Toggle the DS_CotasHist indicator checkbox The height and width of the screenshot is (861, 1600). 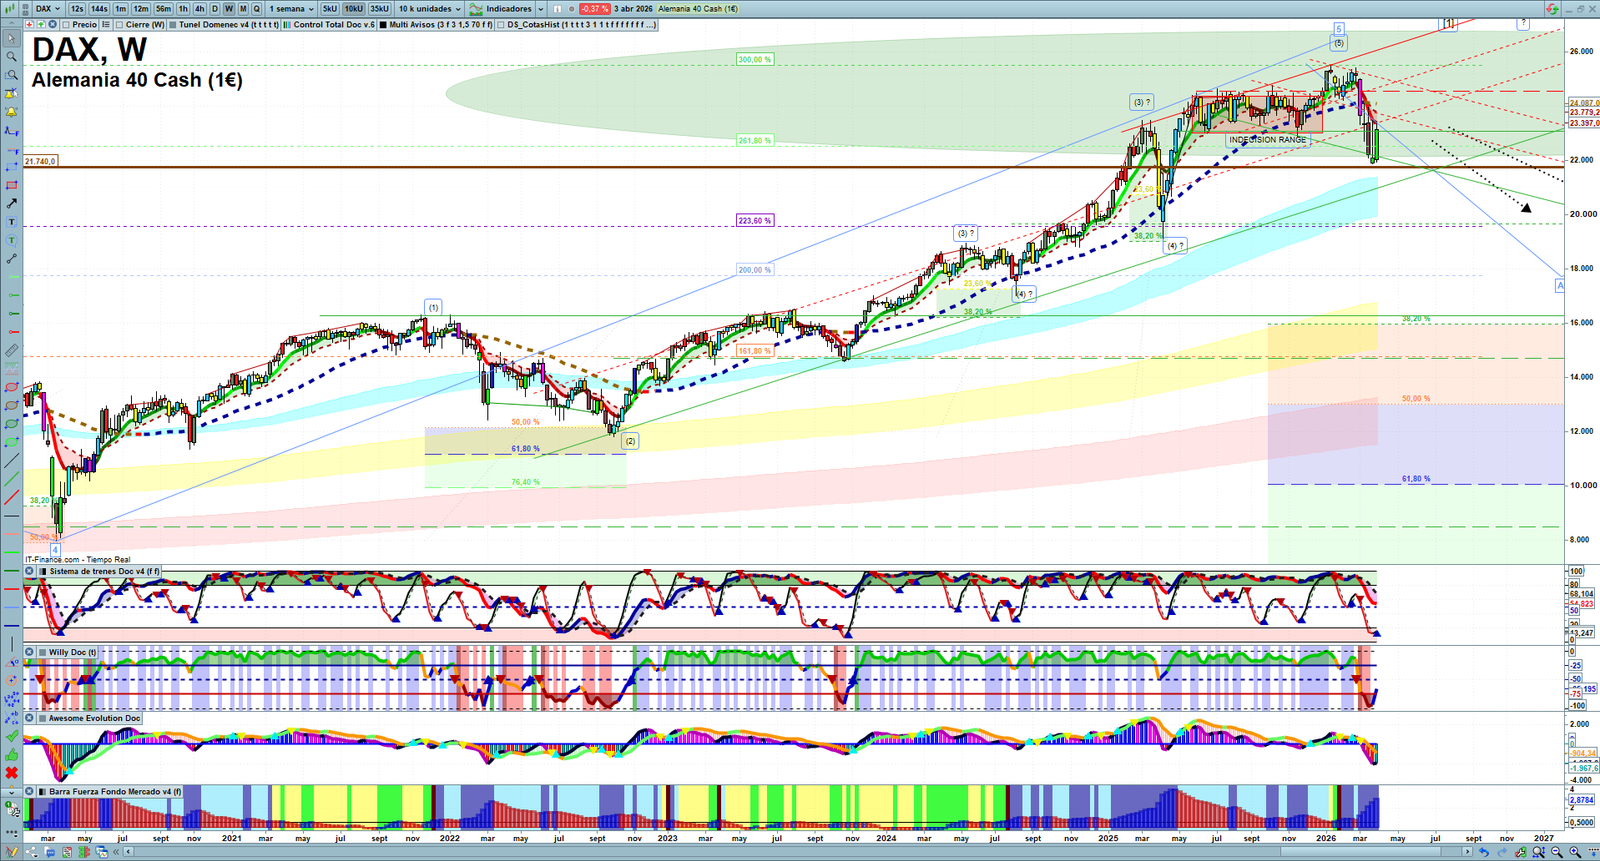click(x=501, y=25)
